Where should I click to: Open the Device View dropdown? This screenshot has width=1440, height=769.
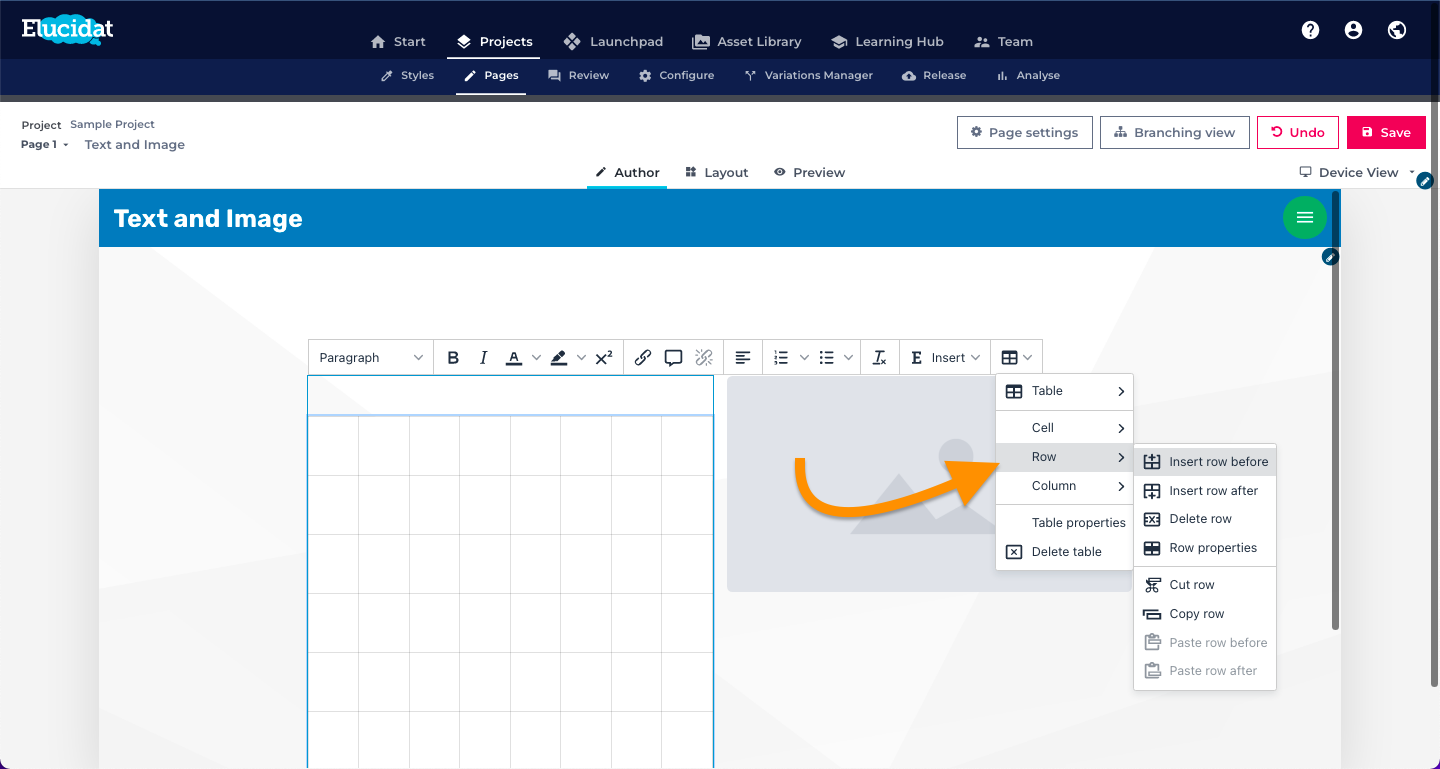(1358, 172)
